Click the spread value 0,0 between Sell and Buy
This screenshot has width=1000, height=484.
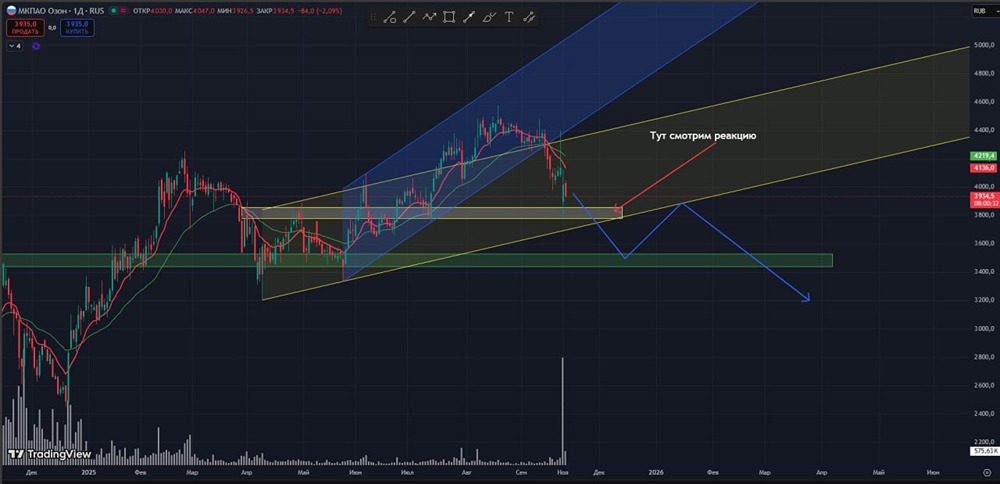[50, 27]
